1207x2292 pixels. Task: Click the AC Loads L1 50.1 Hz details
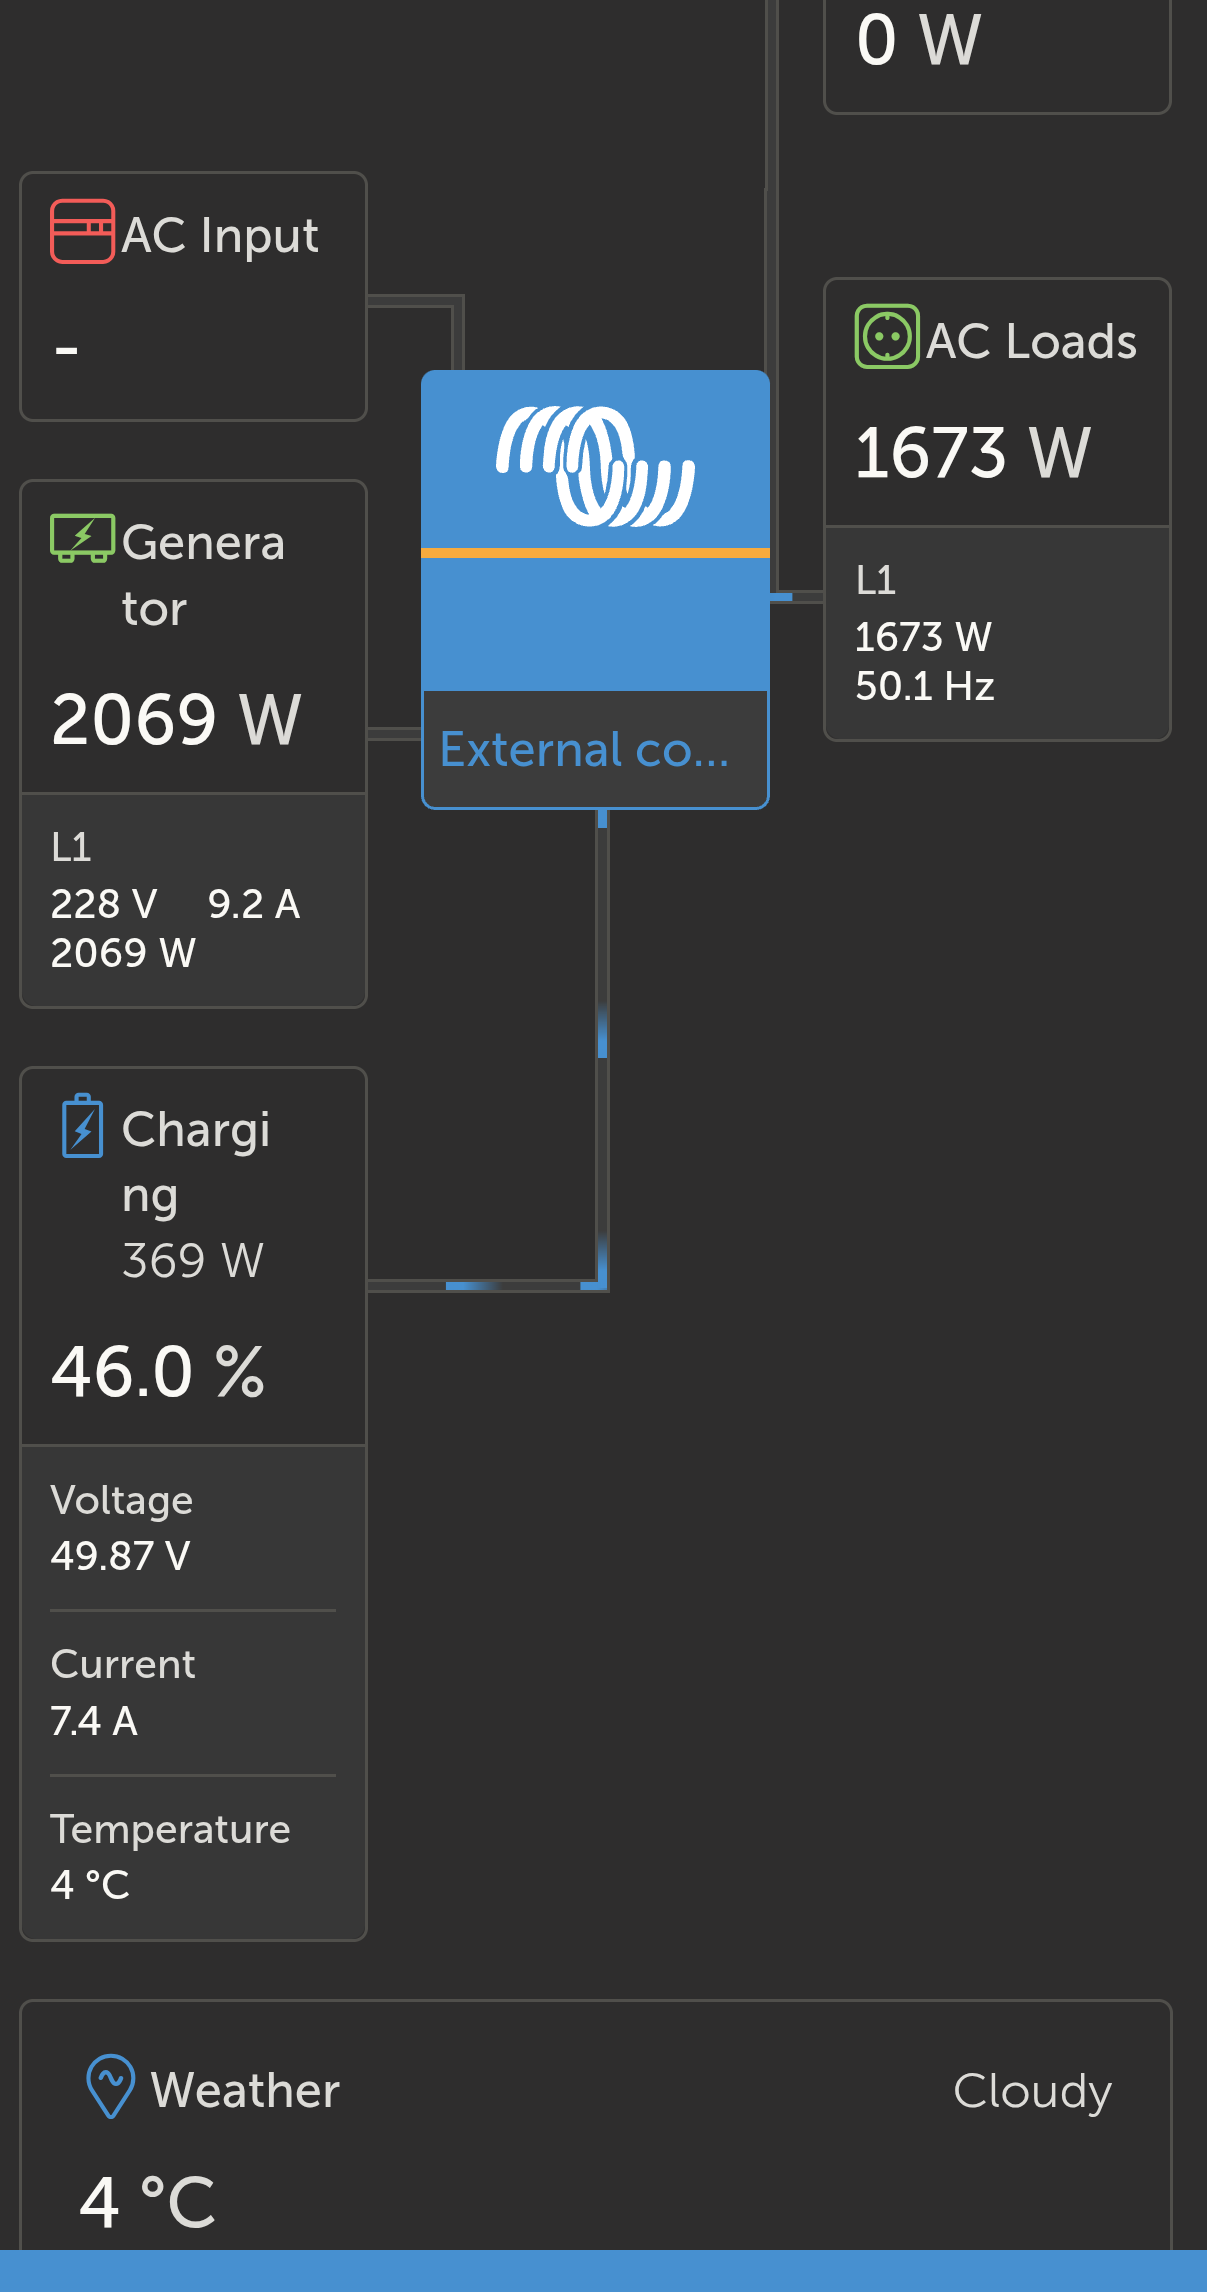coord(997,633)
